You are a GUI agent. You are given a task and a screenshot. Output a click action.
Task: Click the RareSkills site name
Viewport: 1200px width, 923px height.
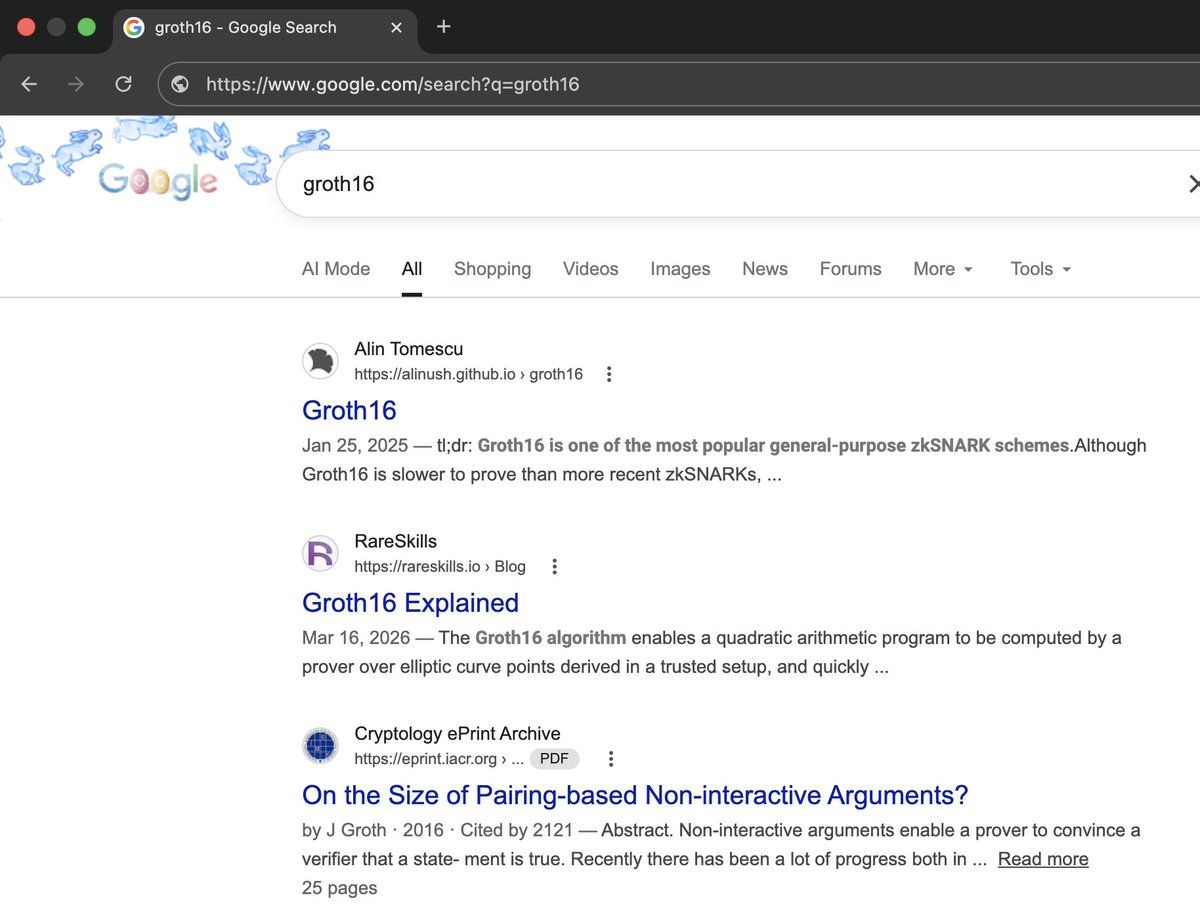click(x=395, y=541)
